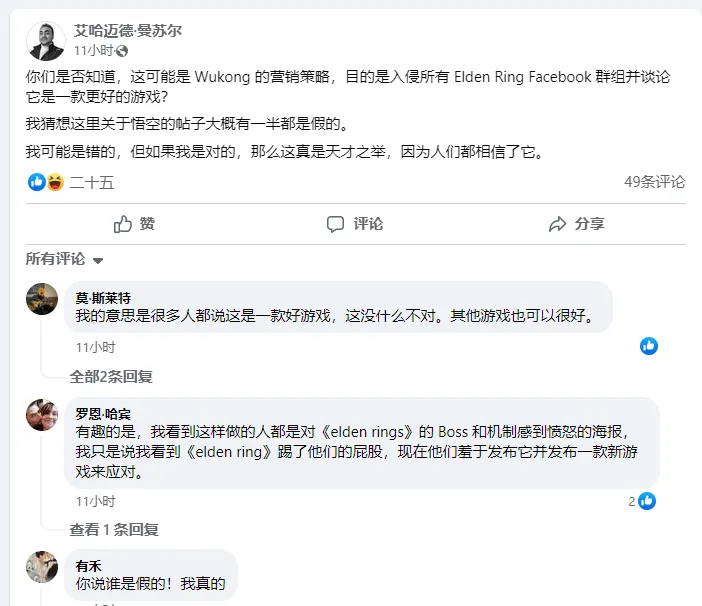Open 有禾's avatar thumbnail
The height and width of the screenshot is (606, 702).
pos(42,567)
